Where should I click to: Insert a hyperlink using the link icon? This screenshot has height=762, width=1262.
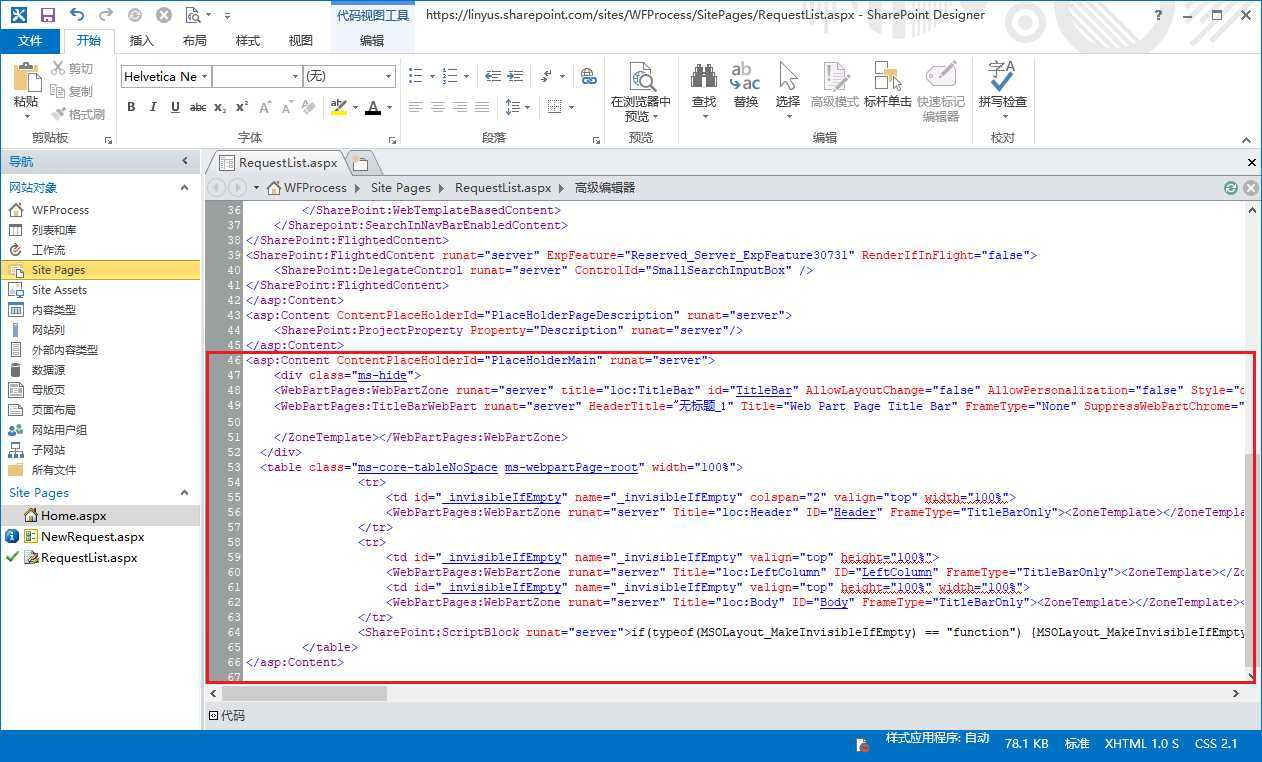point(589,77)
